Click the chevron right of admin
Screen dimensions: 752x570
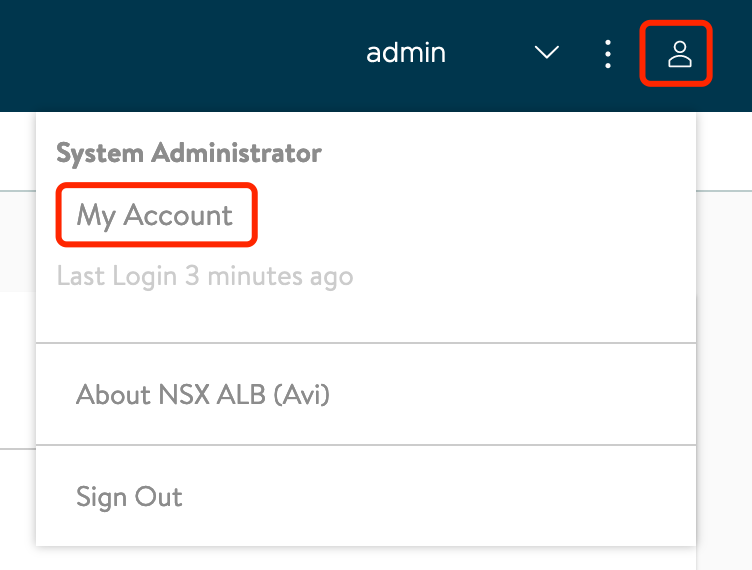pyautogui.click(x=547, y=52)
